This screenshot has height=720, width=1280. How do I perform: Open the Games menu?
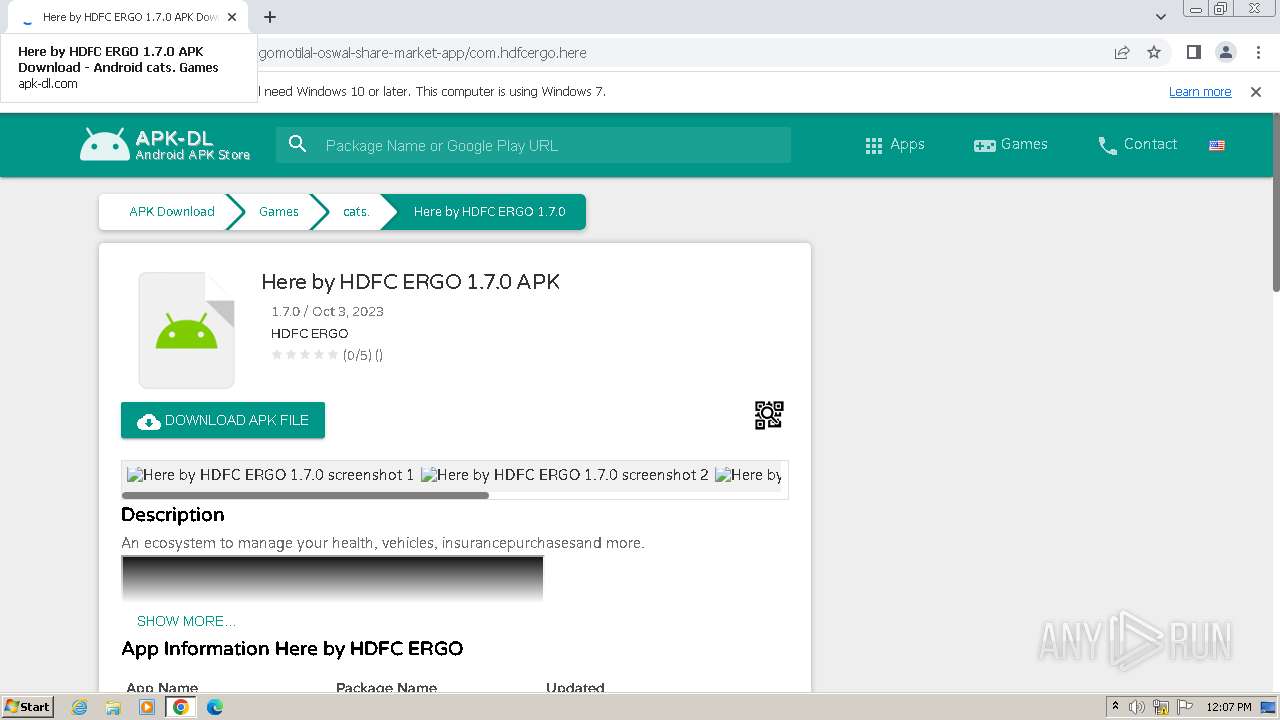coord(1011,145)
